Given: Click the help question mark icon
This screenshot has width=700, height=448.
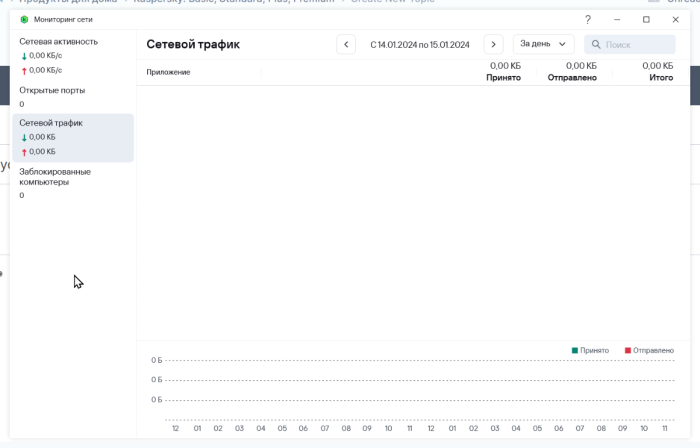Looking at the screenshot, I should [x=588, y=20].
